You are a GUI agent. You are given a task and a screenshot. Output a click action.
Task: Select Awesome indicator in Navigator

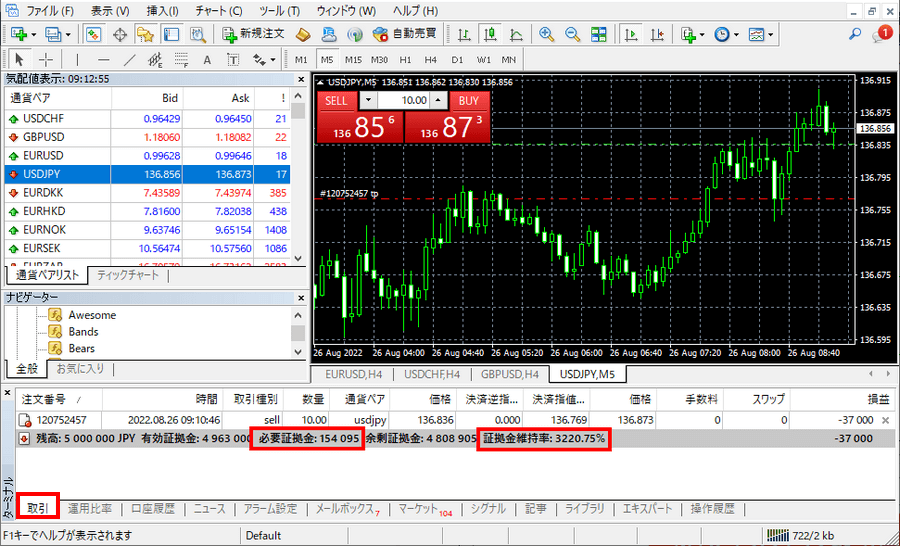click(x=92, y=315)
